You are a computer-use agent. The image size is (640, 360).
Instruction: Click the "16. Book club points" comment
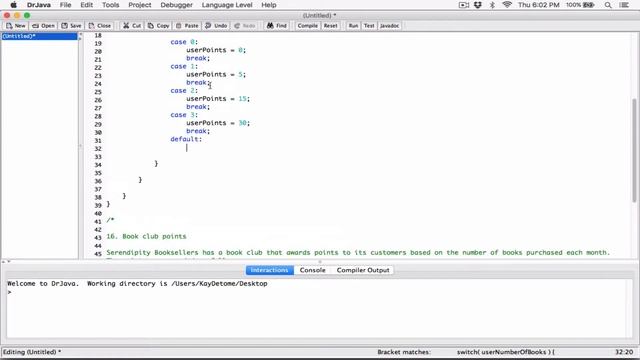click(x=146, y=236)
